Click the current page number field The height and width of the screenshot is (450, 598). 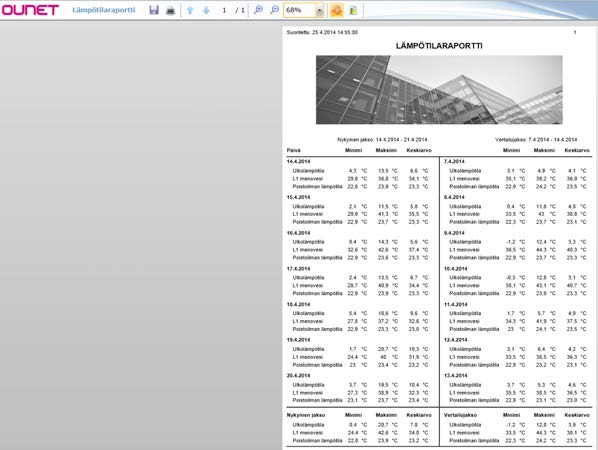tap(224, 10)
